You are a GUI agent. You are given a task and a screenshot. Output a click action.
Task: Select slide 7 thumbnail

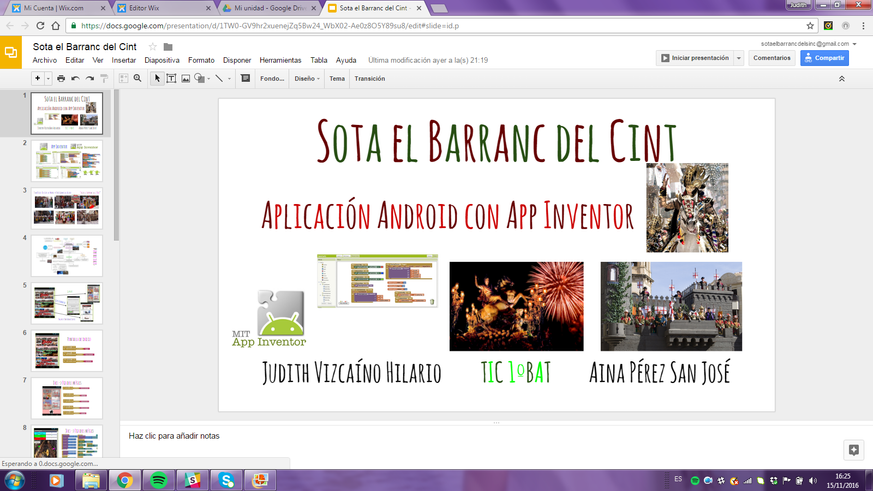[x=67, y=398]
